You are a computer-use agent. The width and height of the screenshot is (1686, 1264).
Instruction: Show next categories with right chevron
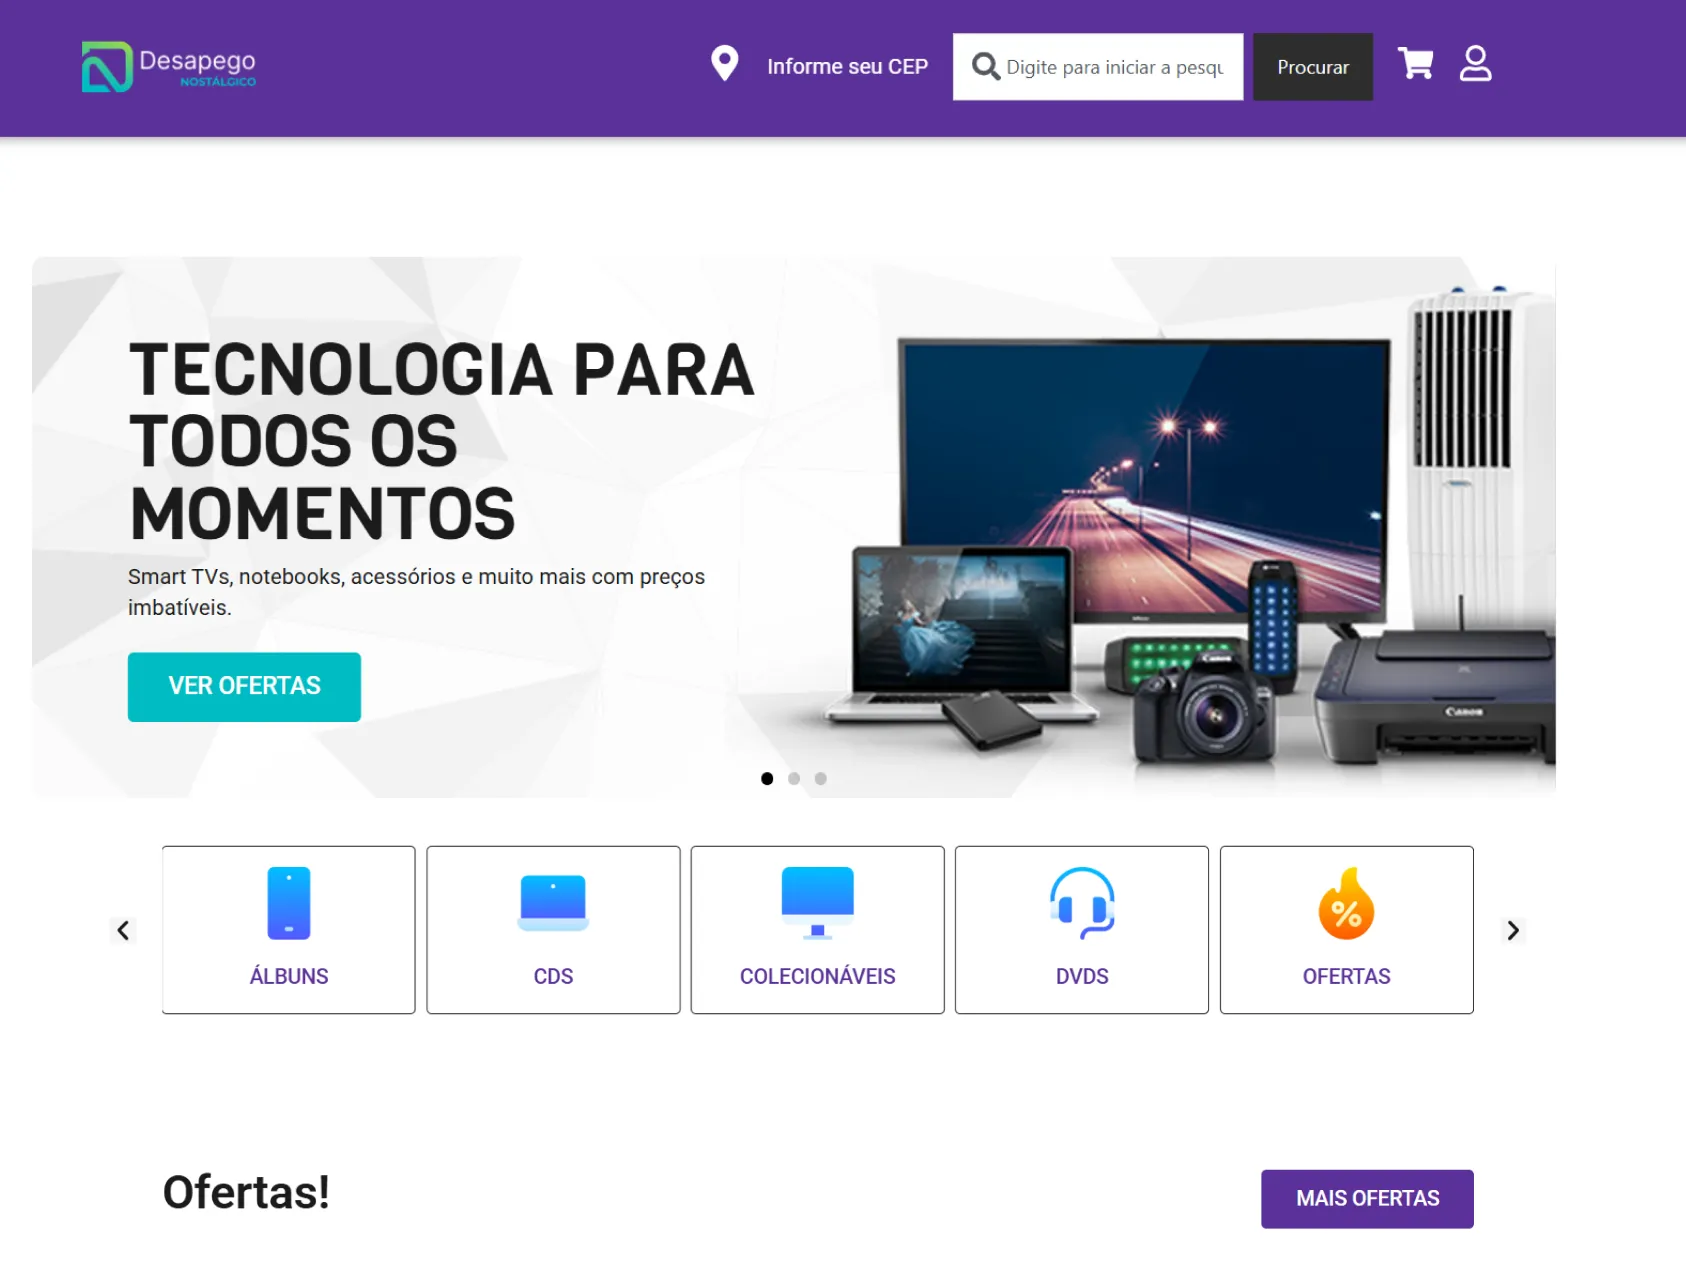click(1513, 930)
